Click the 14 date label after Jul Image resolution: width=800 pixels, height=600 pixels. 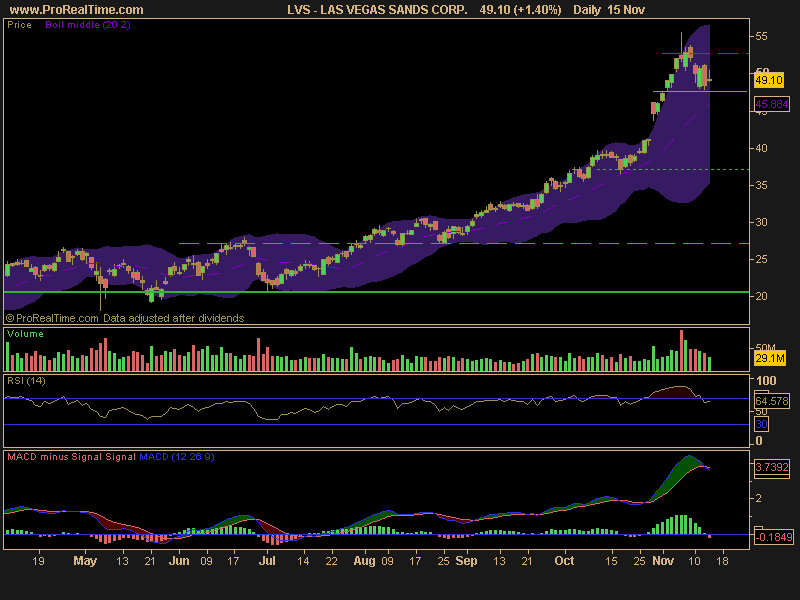pos(303,561)
